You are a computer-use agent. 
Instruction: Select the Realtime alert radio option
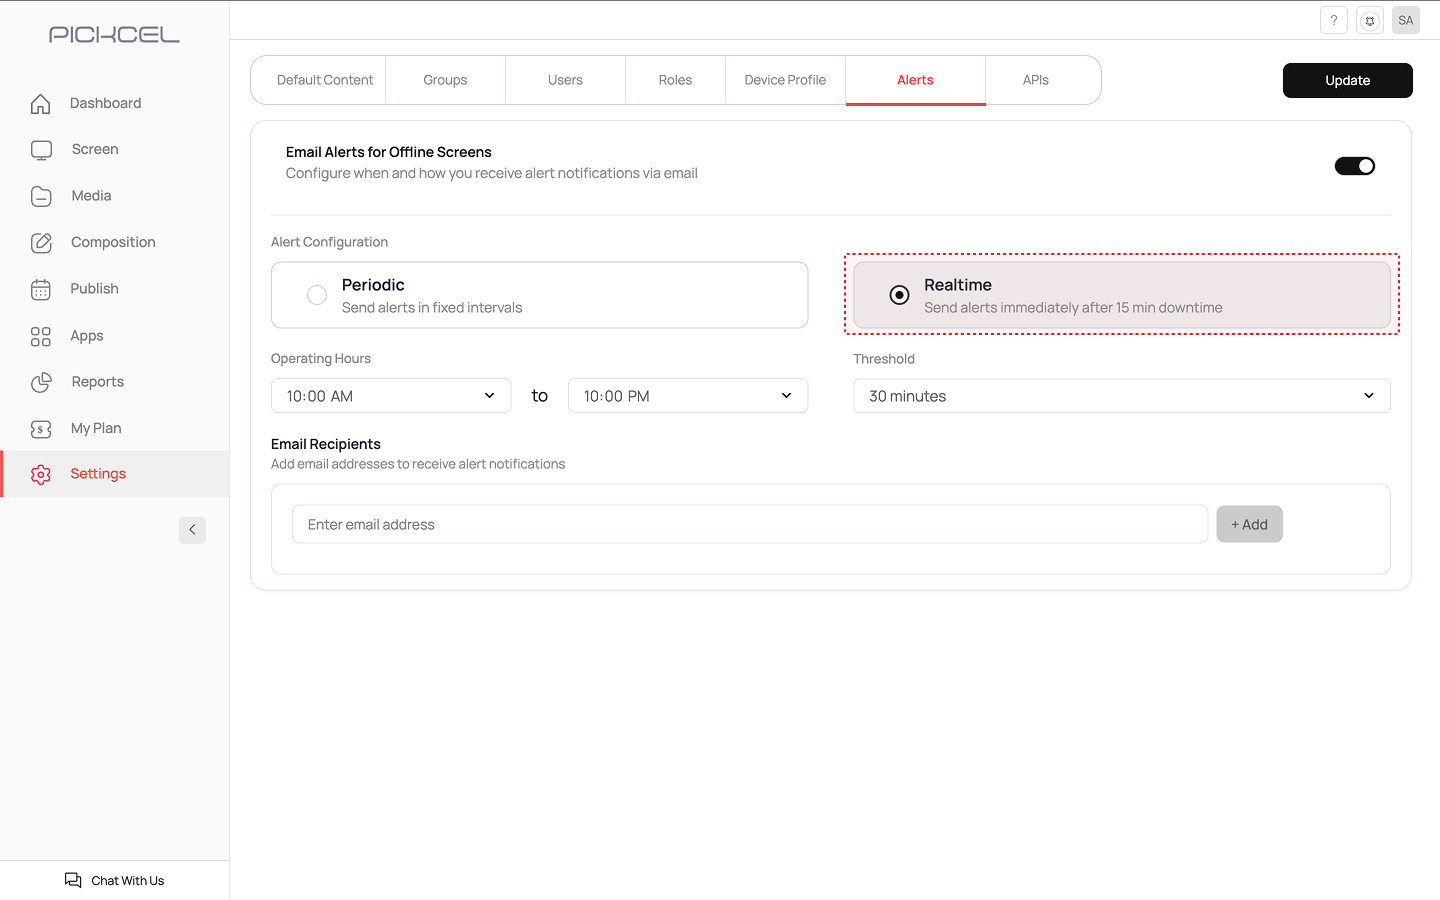click(899, 295)
